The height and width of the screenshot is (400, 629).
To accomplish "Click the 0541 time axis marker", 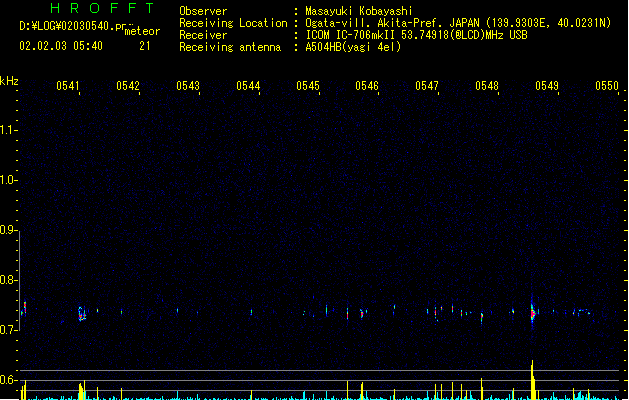I will coord(67,86).
